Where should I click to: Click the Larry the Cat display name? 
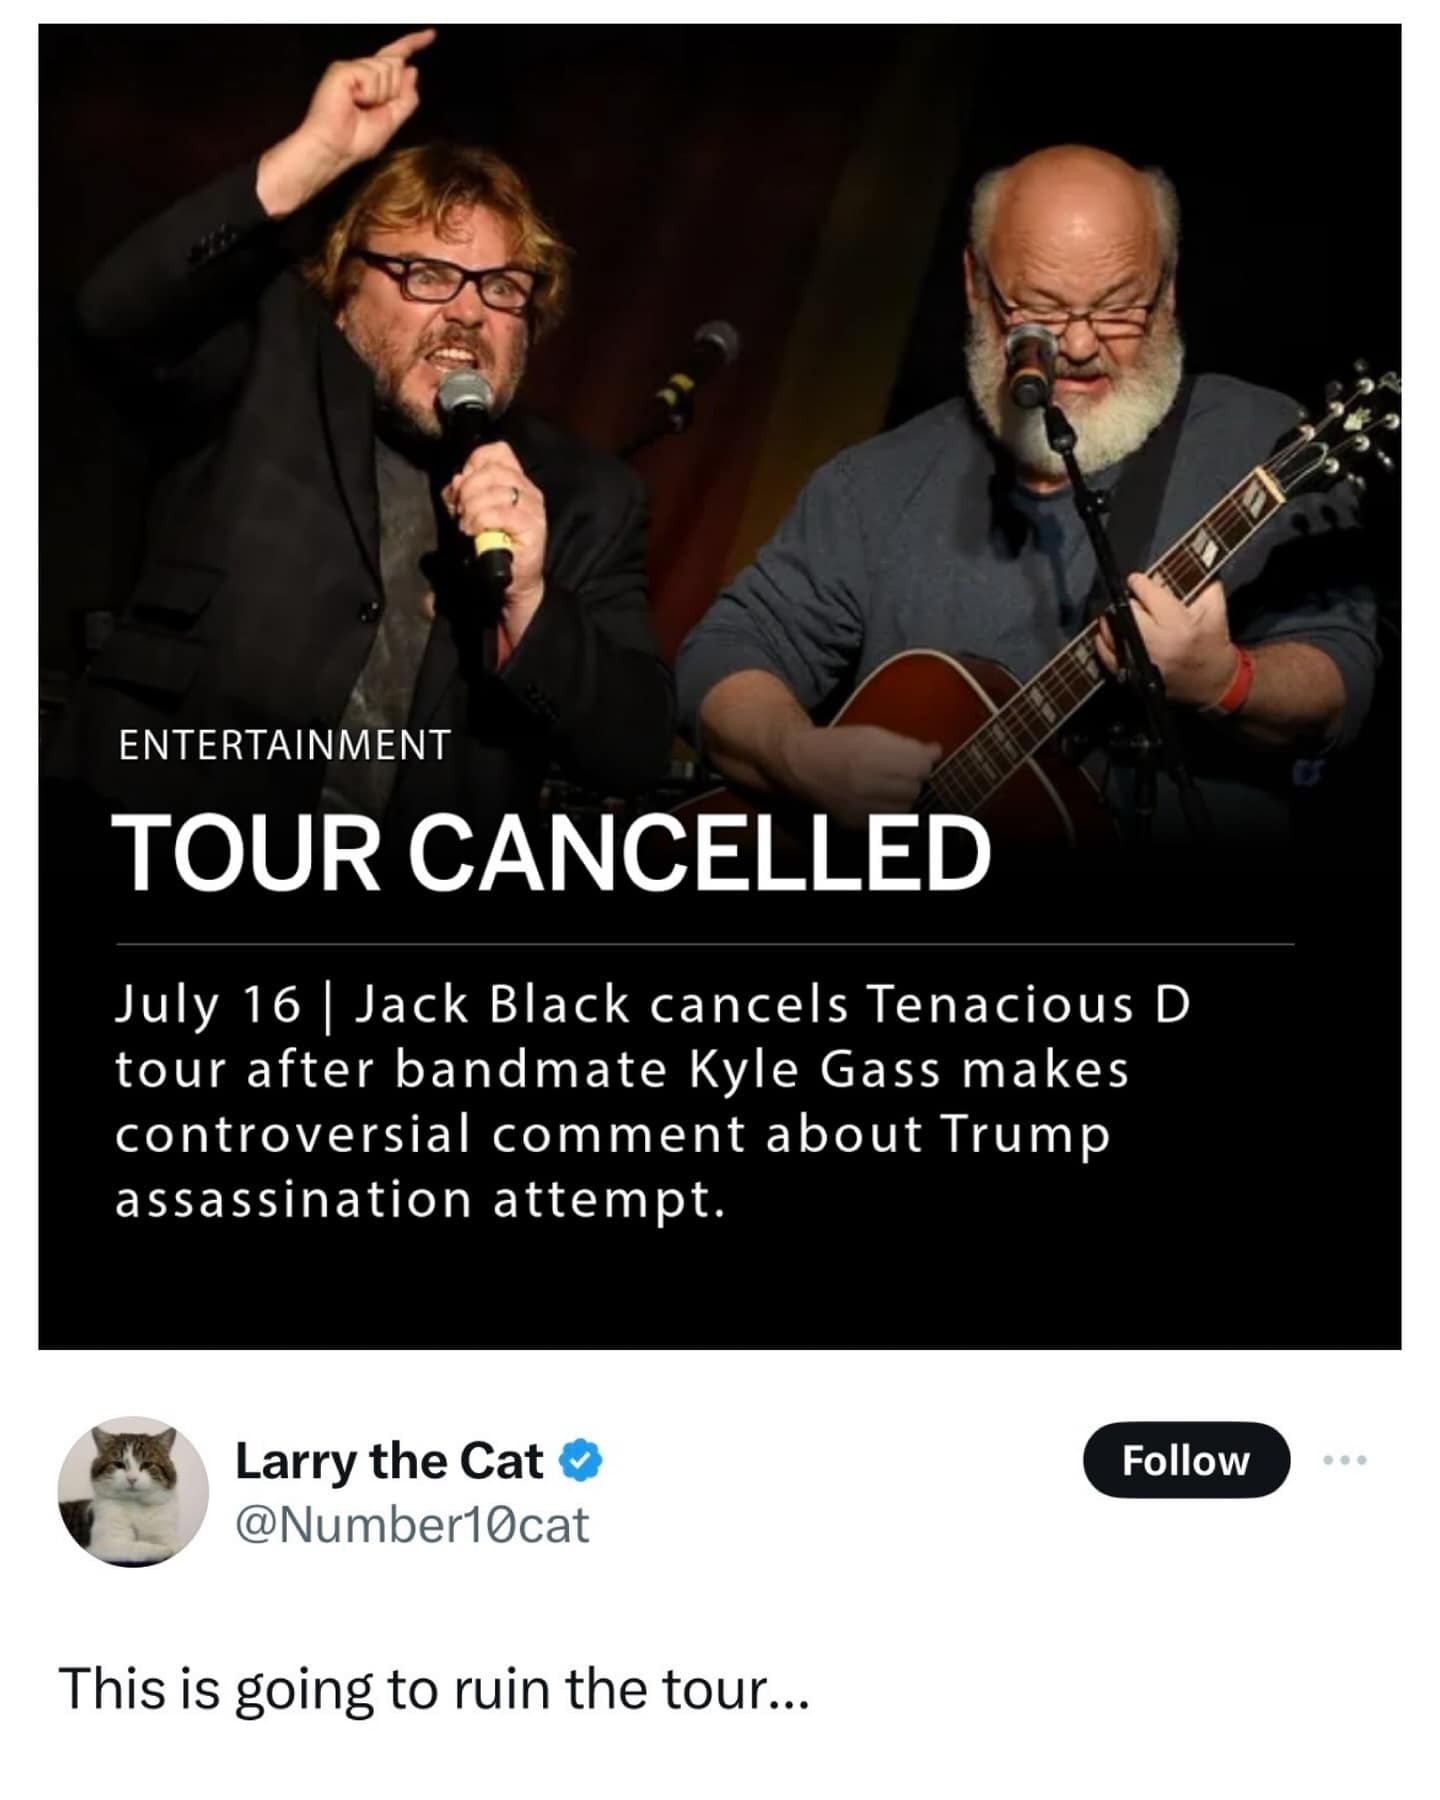389,1461
